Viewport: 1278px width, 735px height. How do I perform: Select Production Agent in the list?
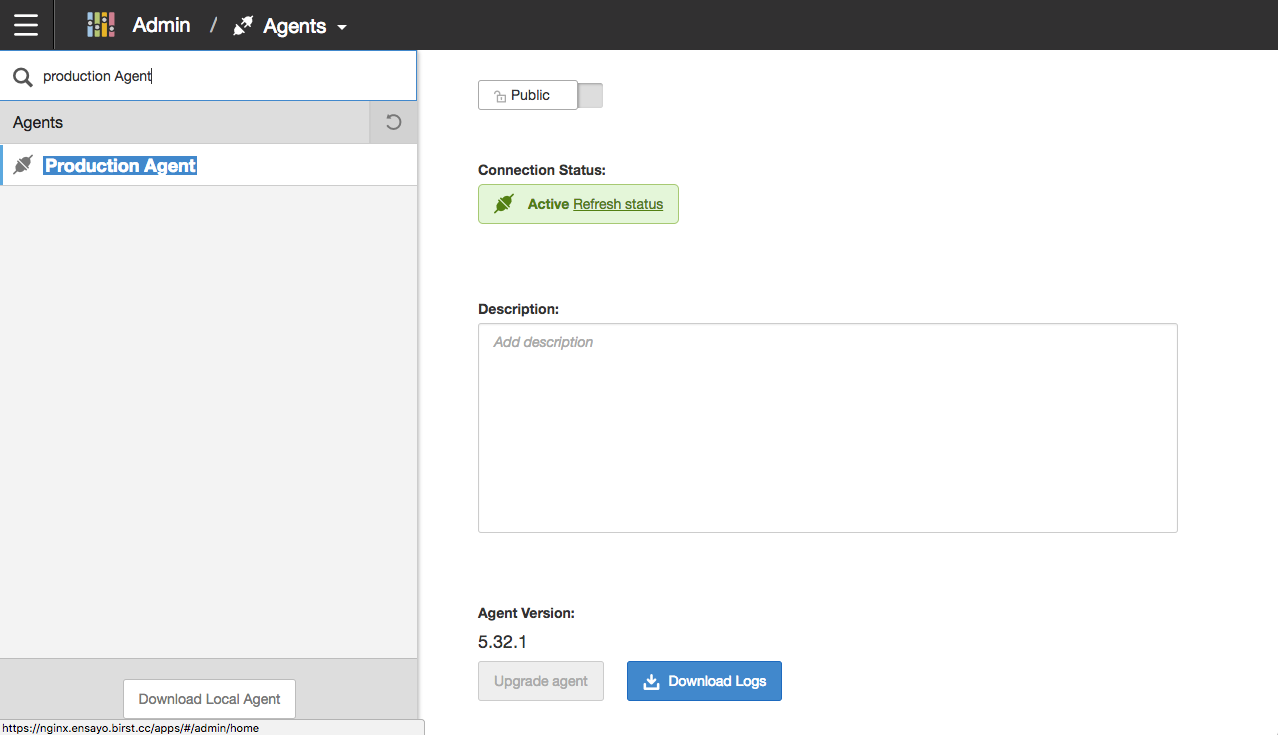coord(121,166)
